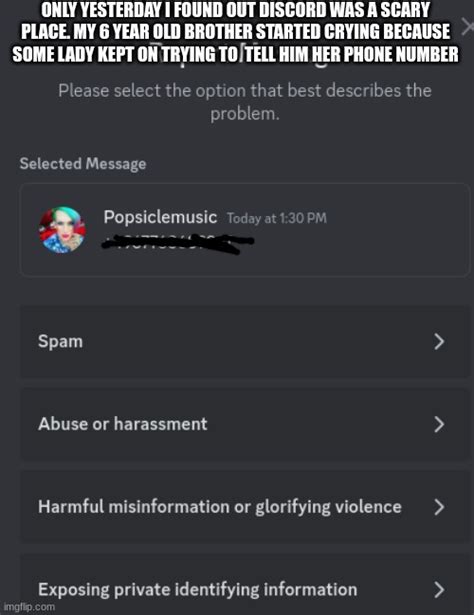Click the chevron arrow beside Spam

click(x=439, y=342)
